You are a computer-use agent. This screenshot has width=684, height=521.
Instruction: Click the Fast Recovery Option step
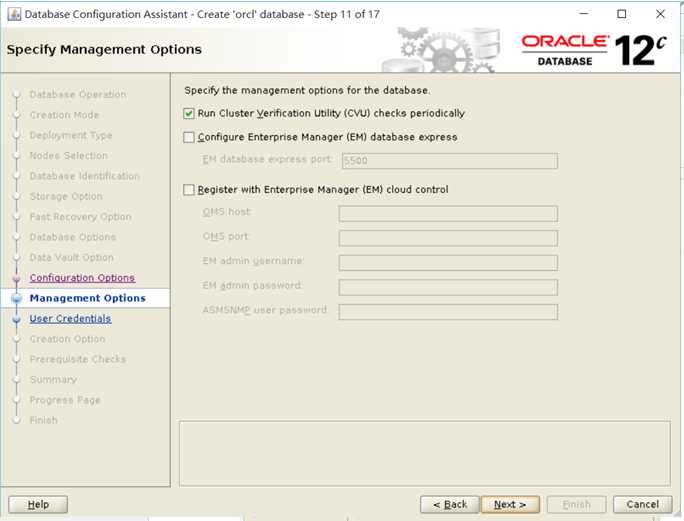pyautogui.click(x=80, y=216)
